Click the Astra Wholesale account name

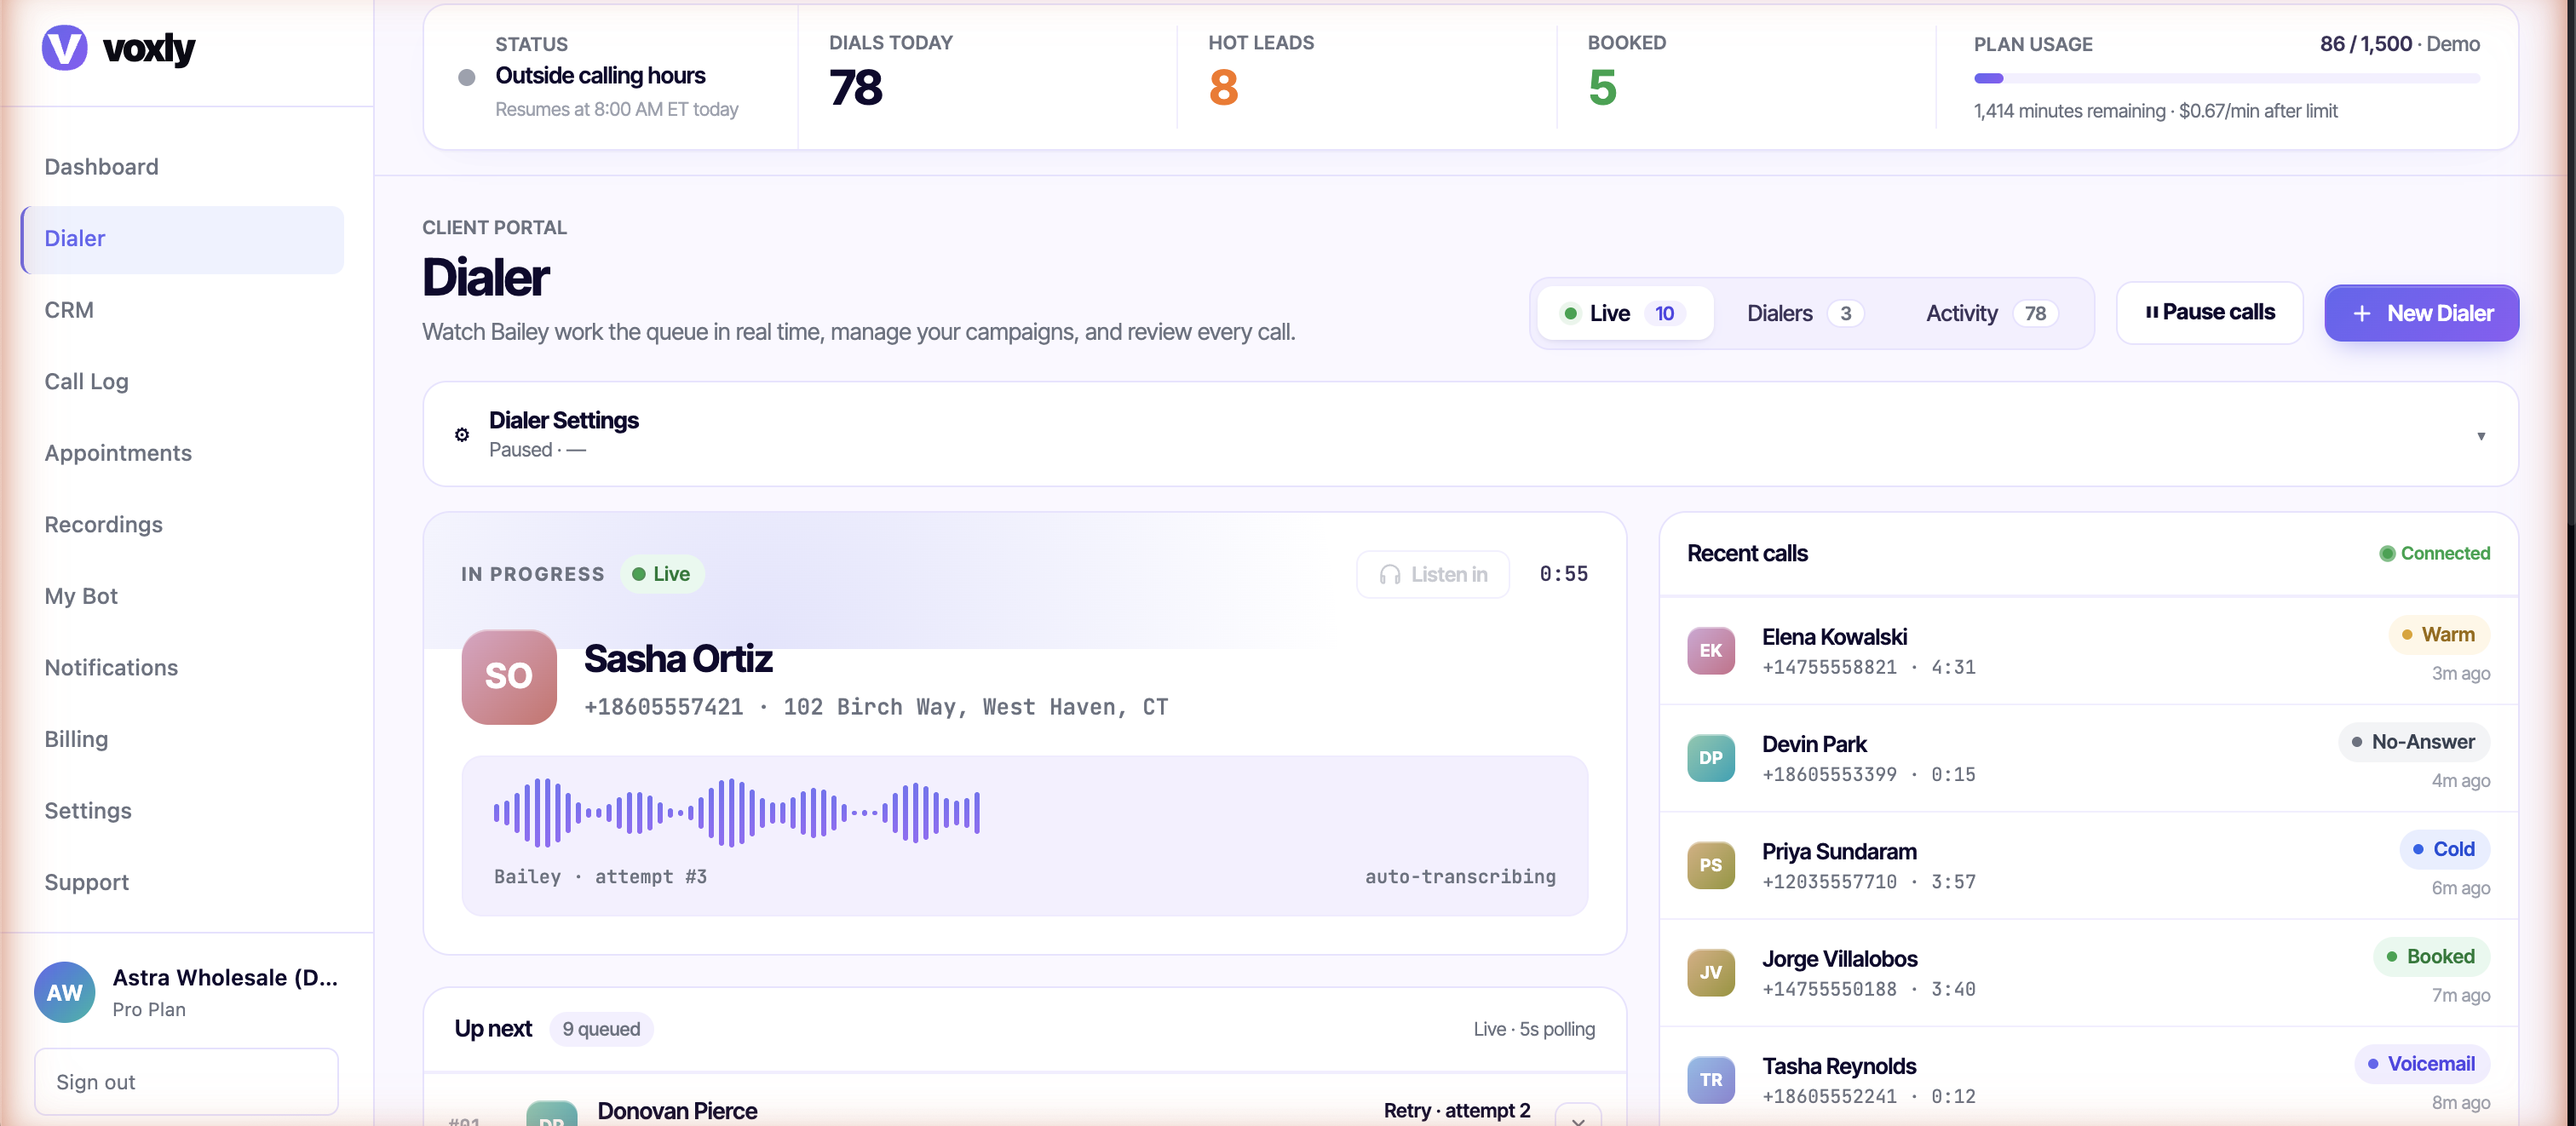(225, 978)
